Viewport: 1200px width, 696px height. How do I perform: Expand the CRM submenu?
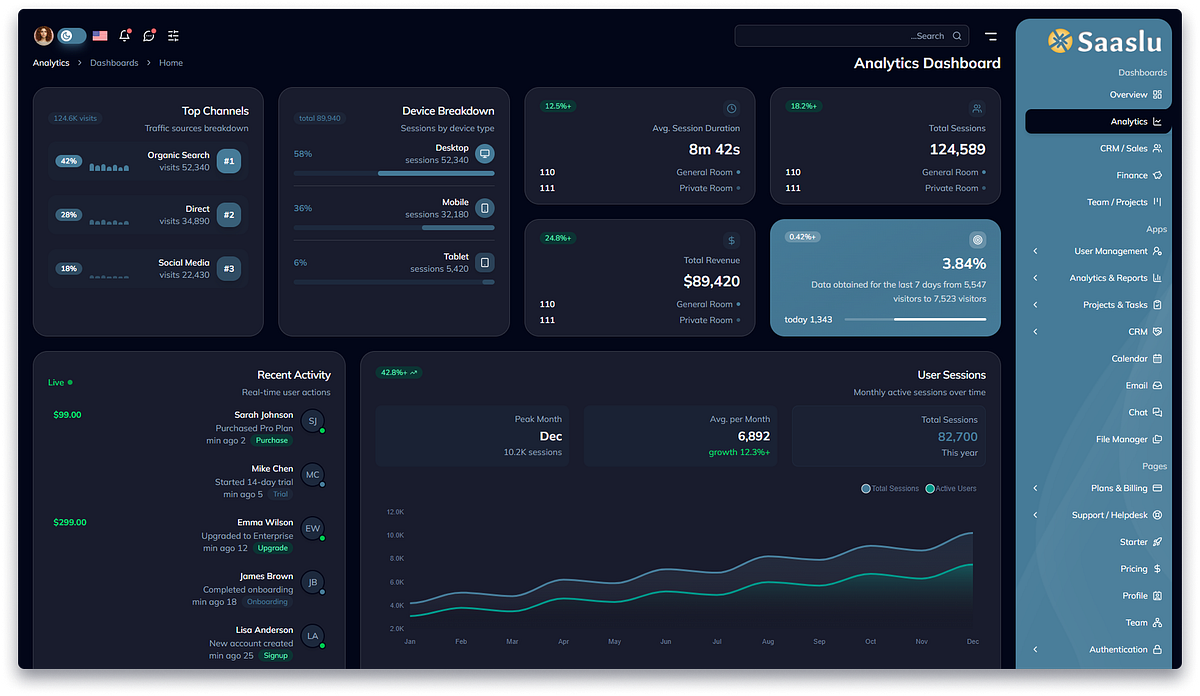coord(1097,332)
